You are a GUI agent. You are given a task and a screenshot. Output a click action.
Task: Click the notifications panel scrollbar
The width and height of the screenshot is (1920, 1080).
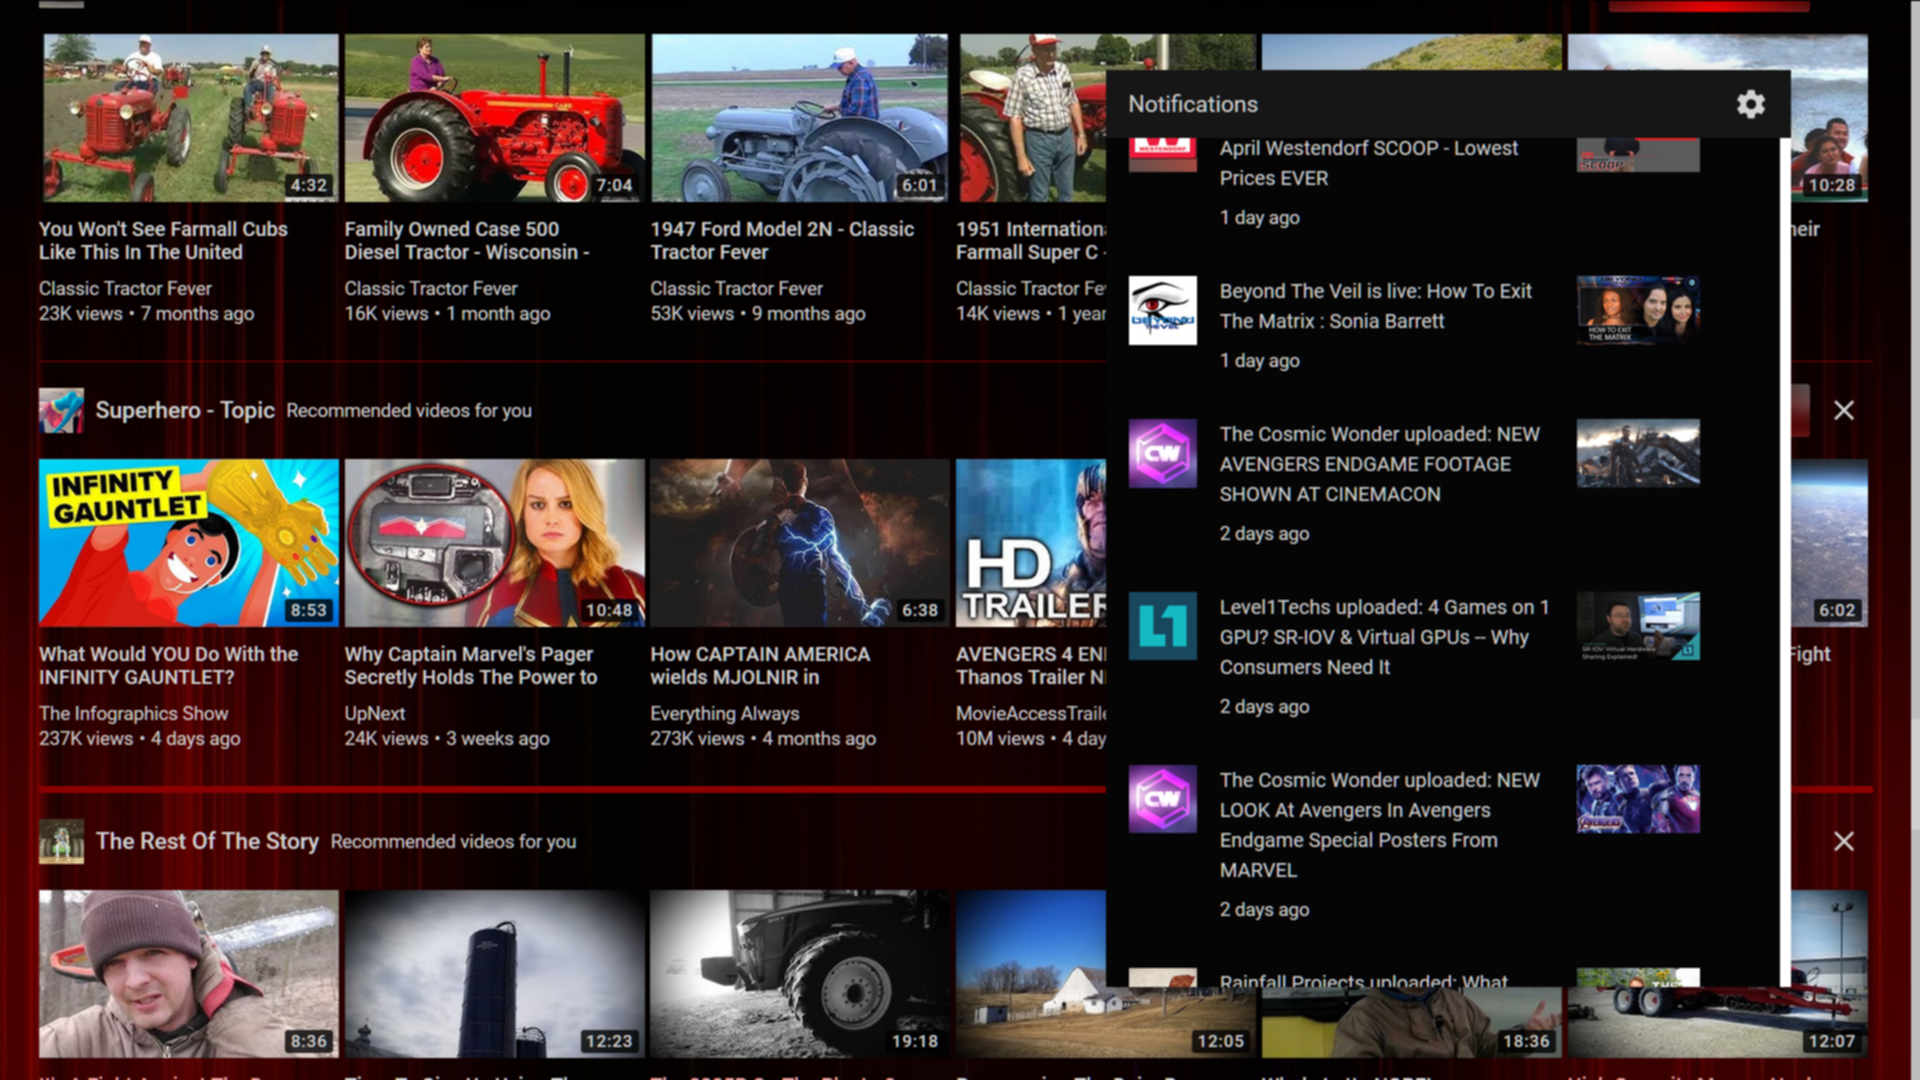[x=1784, y=560]
